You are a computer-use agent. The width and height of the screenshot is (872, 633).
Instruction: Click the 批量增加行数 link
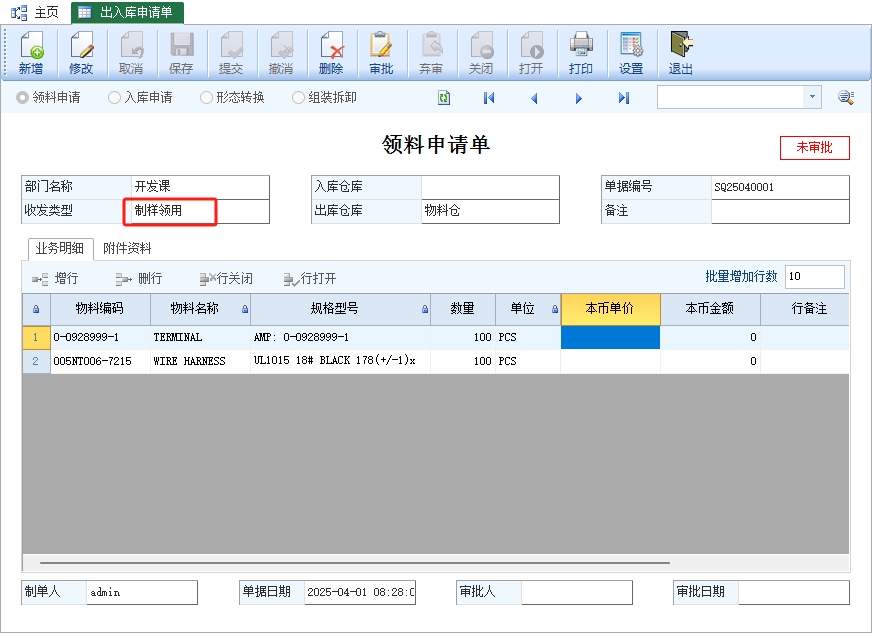(x=741, y=276)
